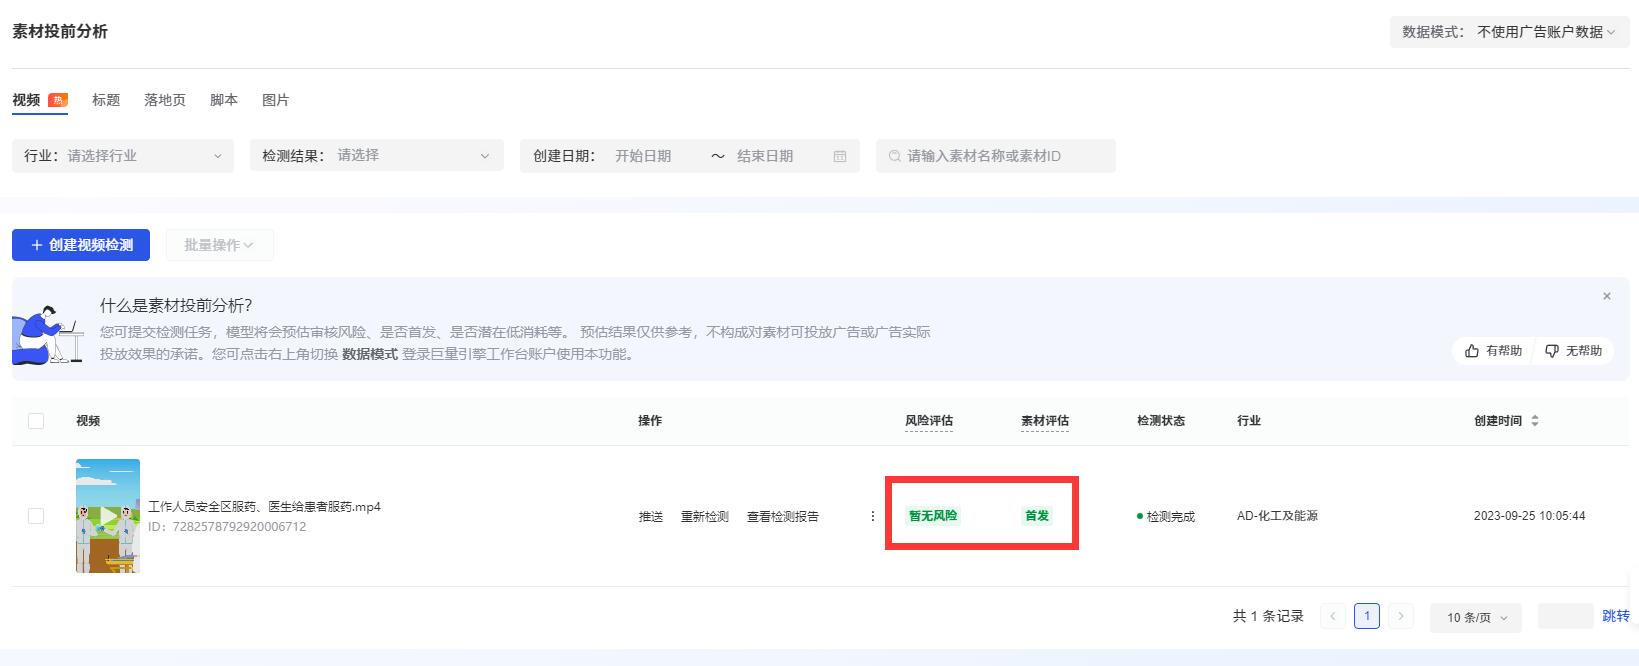Image resolution: width=1639 pixels, height=666 pixels.
Task: Click the 风险评估 column header
Action: coord(929,421)
